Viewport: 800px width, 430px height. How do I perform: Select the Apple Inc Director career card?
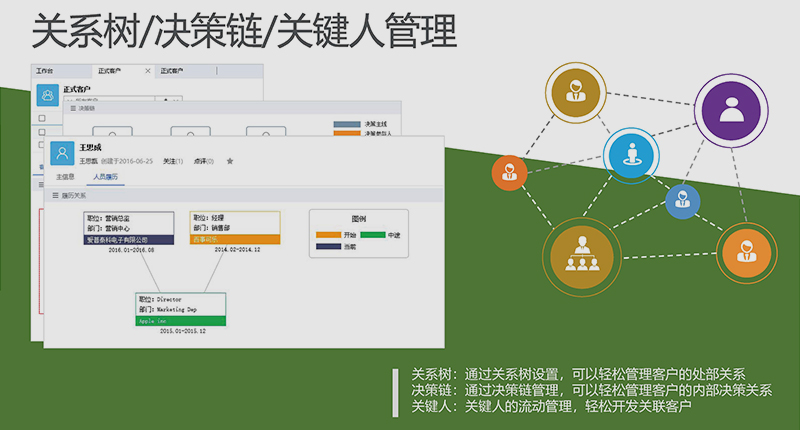pos(180,309)
